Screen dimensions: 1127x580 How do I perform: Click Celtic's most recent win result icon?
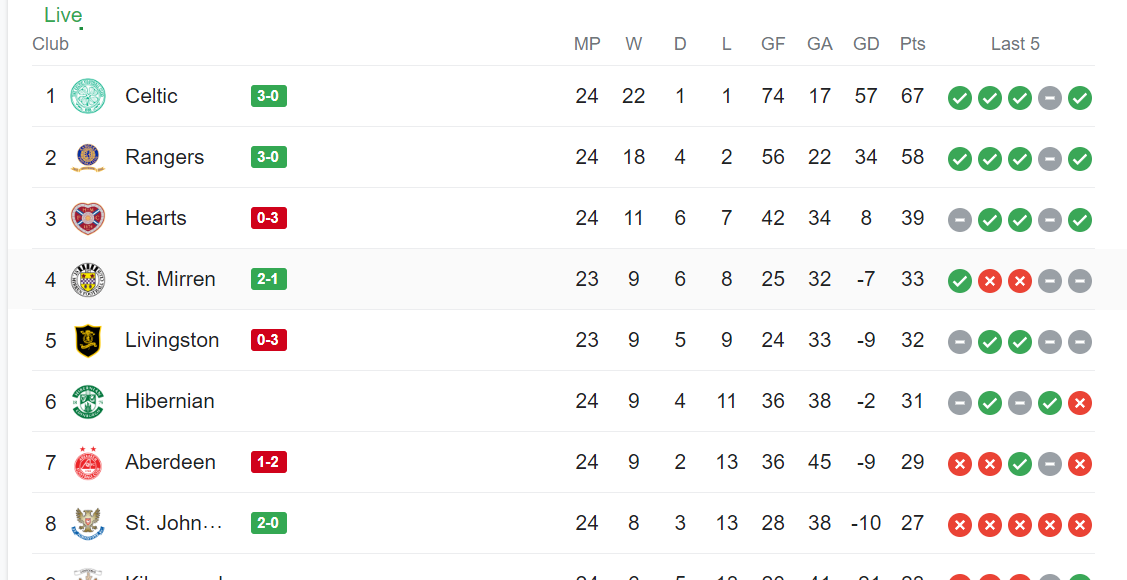[1080, 98]
